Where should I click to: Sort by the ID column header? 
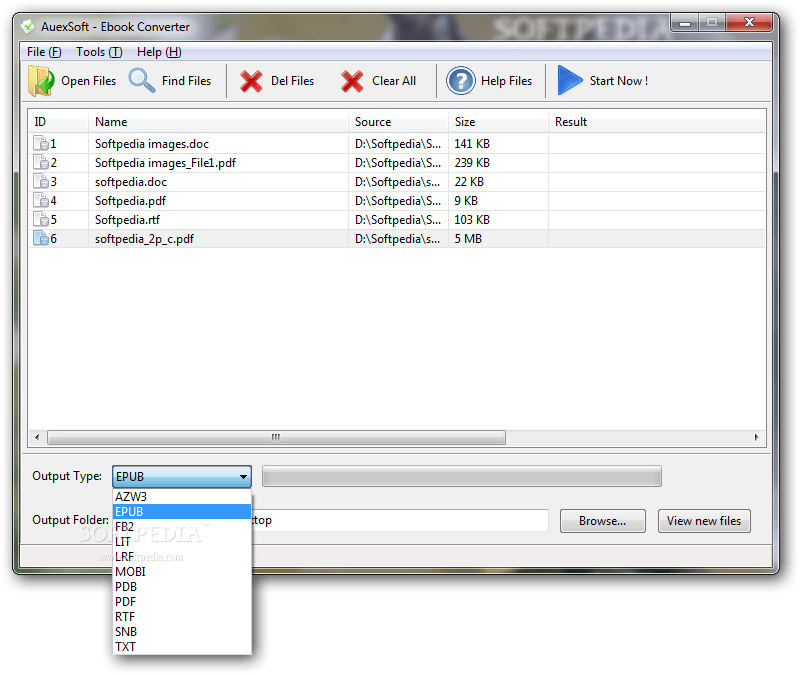tap(59, 121)
